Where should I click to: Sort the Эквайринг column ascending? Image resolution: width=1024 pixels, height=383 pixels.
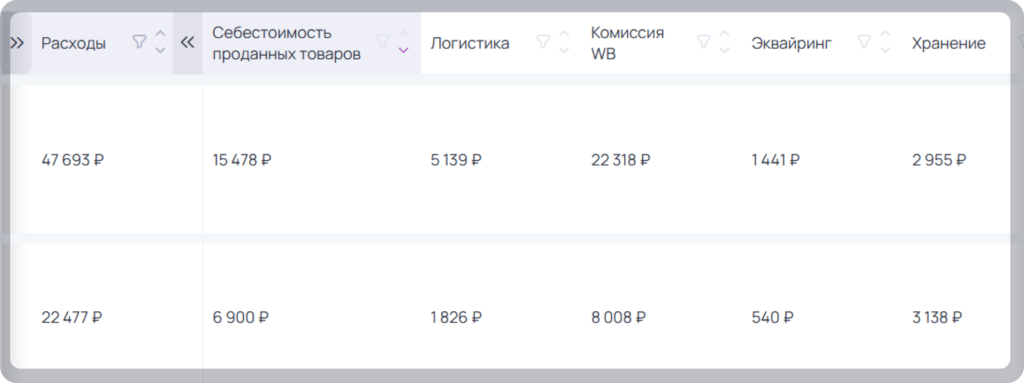(885, 34)
